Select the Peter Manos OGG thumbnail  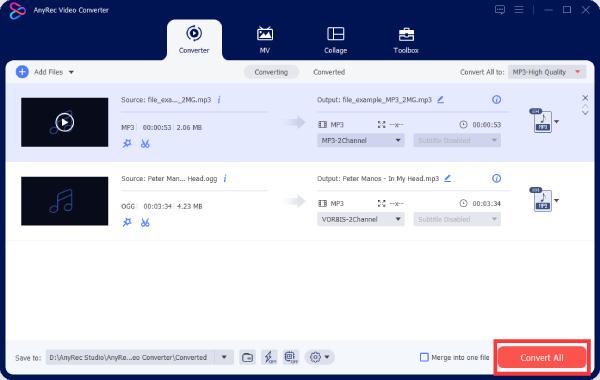[x=64, y=201]
